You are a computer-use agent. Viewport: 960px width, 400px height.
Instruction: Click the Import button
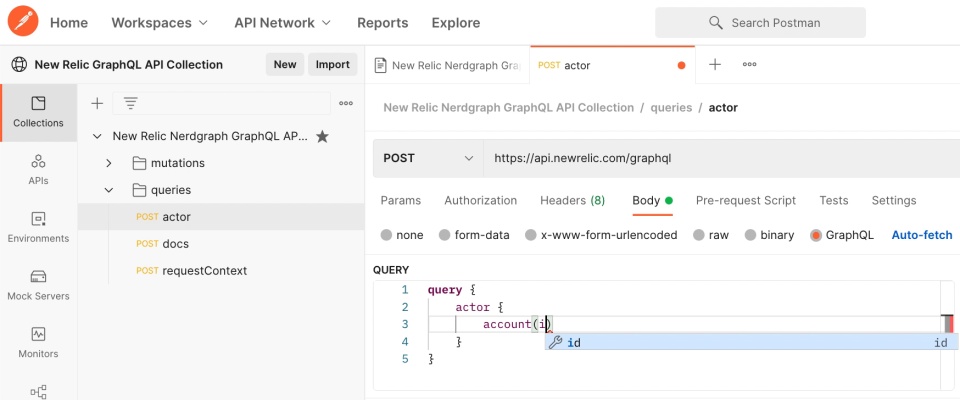tap(332, 64)
